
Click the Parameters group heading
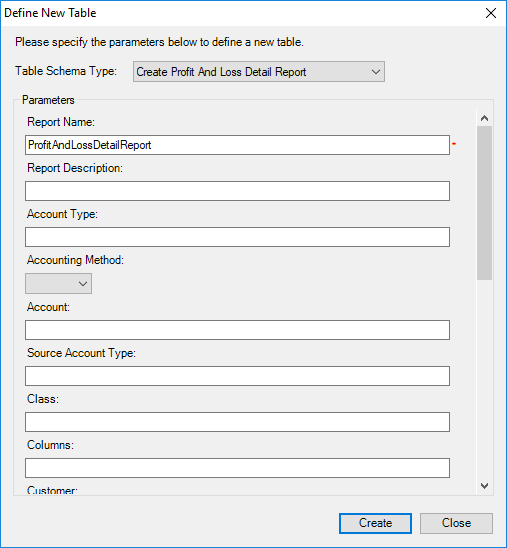pos(48,100)
